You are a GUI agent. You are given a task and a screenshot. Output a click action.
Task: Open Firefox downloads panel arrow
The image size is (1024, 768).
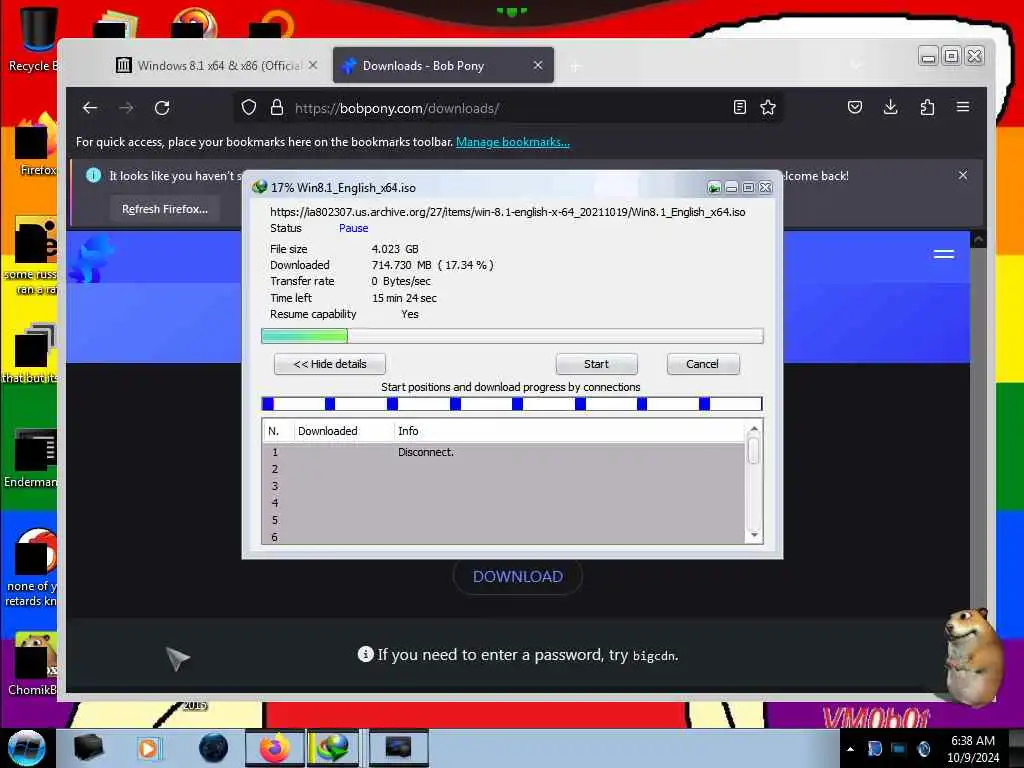pos(890,107)
